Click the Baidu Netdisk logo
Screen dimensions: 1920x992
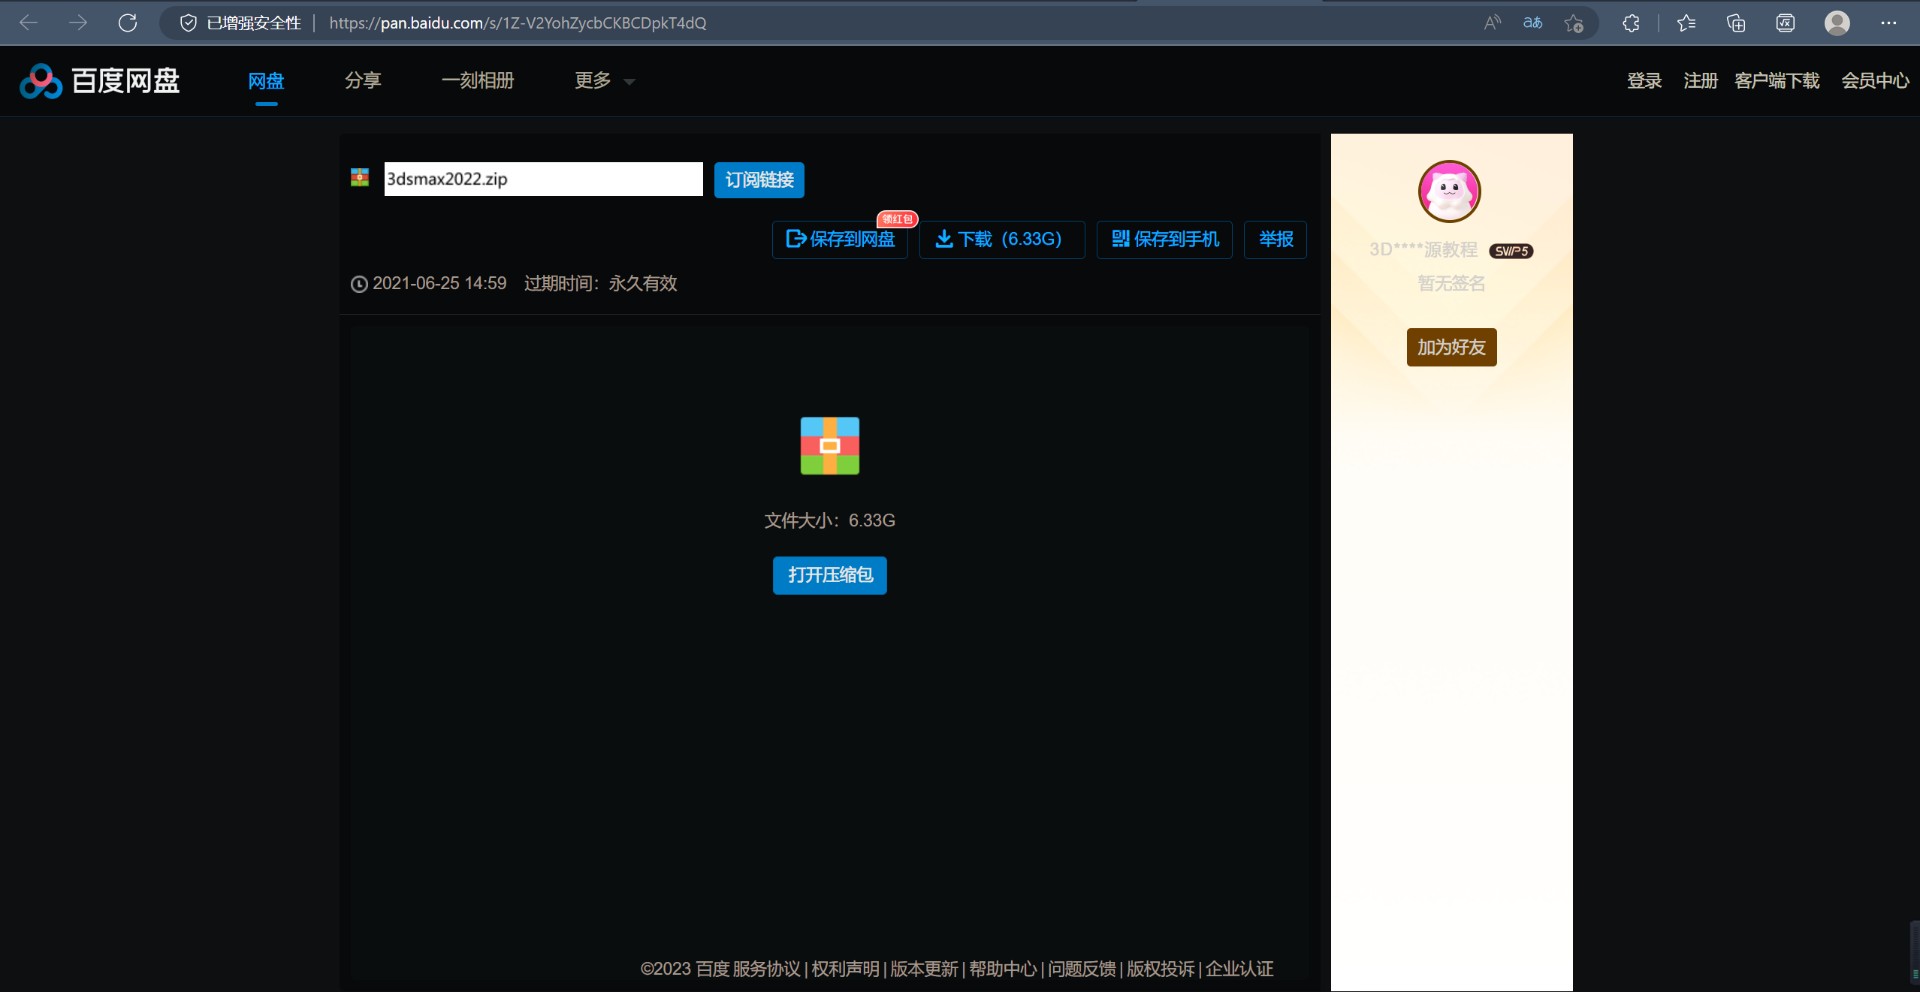100,81
